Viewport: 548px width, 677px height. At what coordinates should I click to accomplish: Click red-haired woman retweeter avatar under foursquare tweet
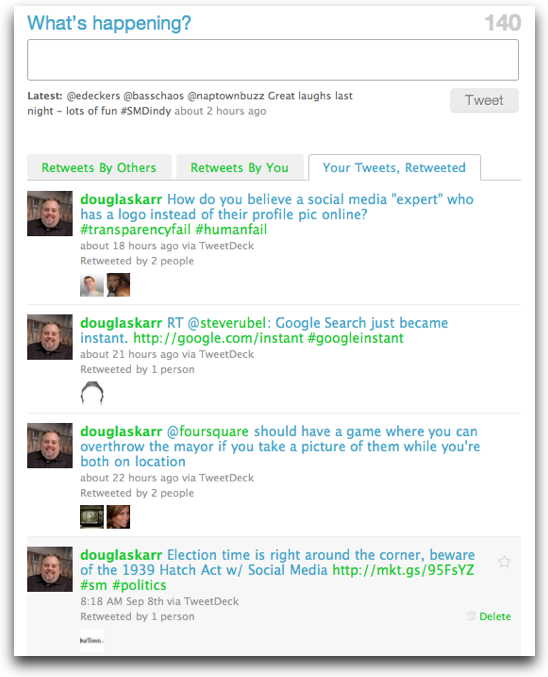[118, 517]
